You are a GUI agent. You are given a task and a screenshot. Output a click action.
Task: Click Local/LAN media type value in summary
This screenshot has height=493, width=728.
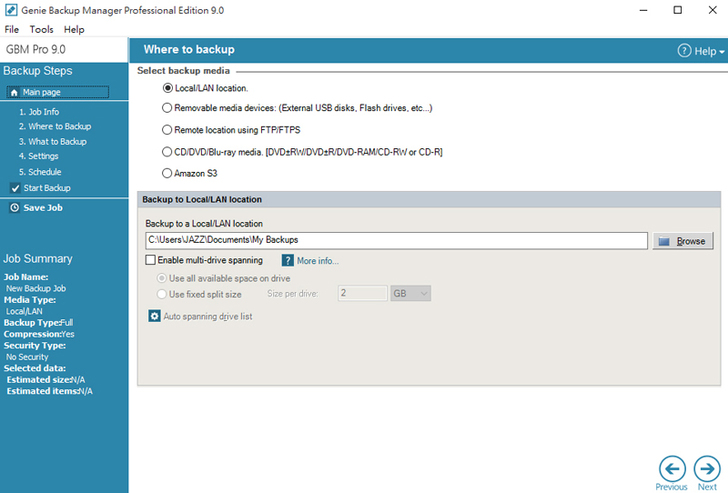point(24,311)
